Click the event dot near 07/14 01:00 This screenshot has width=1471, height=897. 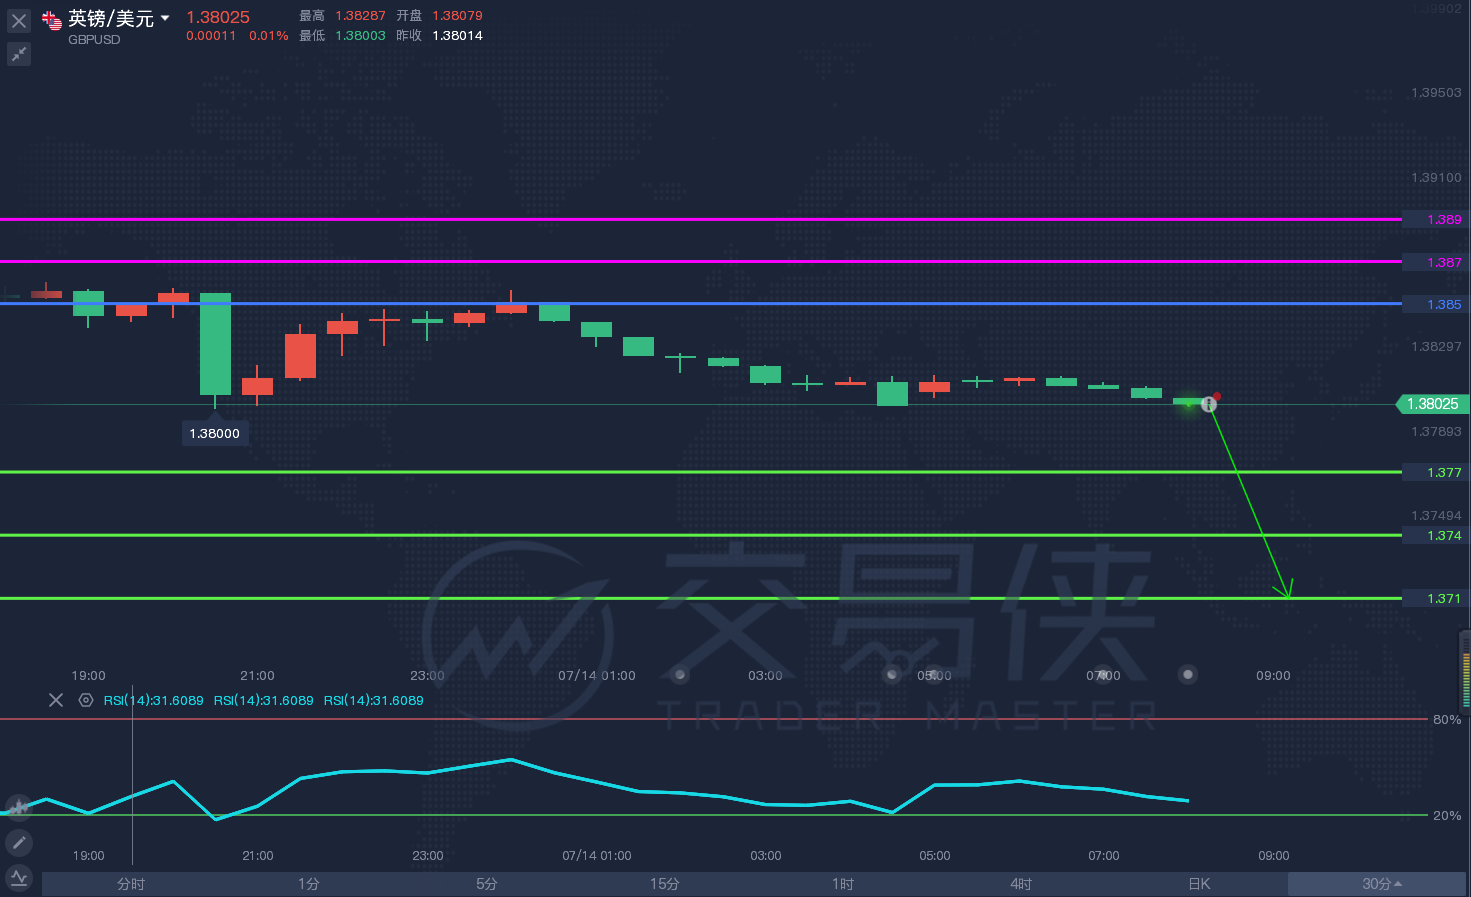680,675
